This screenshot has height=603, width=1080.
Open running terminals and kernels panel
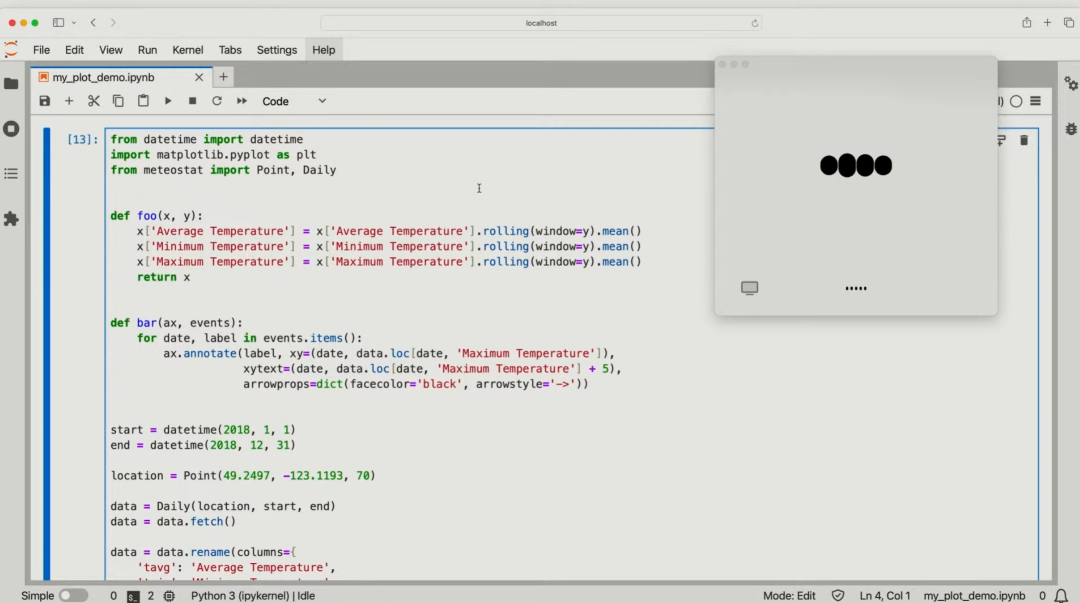(x=11, y=129)
